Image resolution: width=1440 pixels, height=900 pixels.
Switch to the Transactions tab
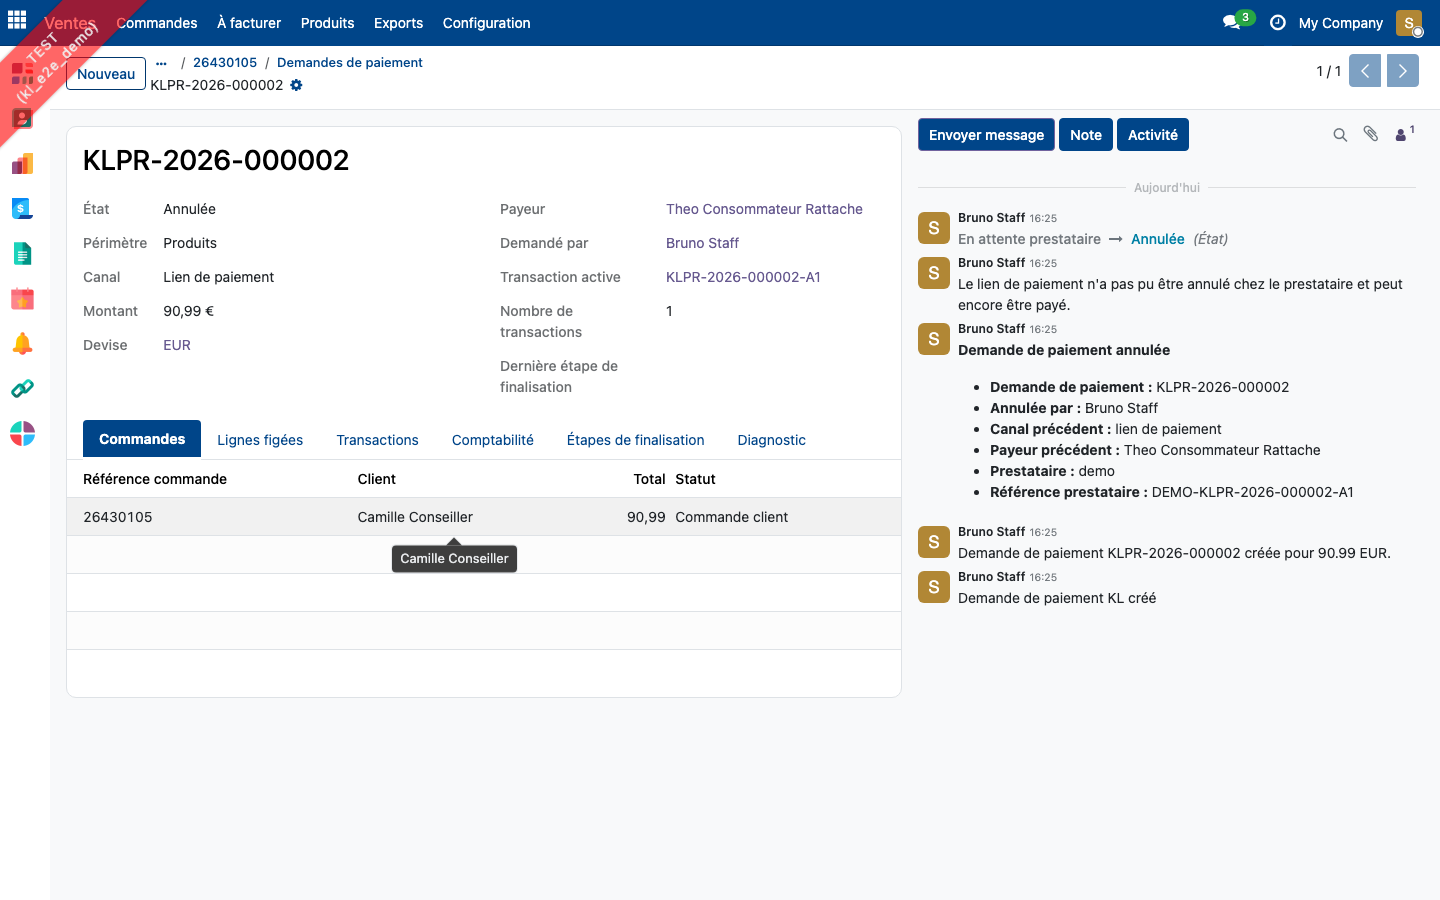pyautogui.click(x=377, y=440)
